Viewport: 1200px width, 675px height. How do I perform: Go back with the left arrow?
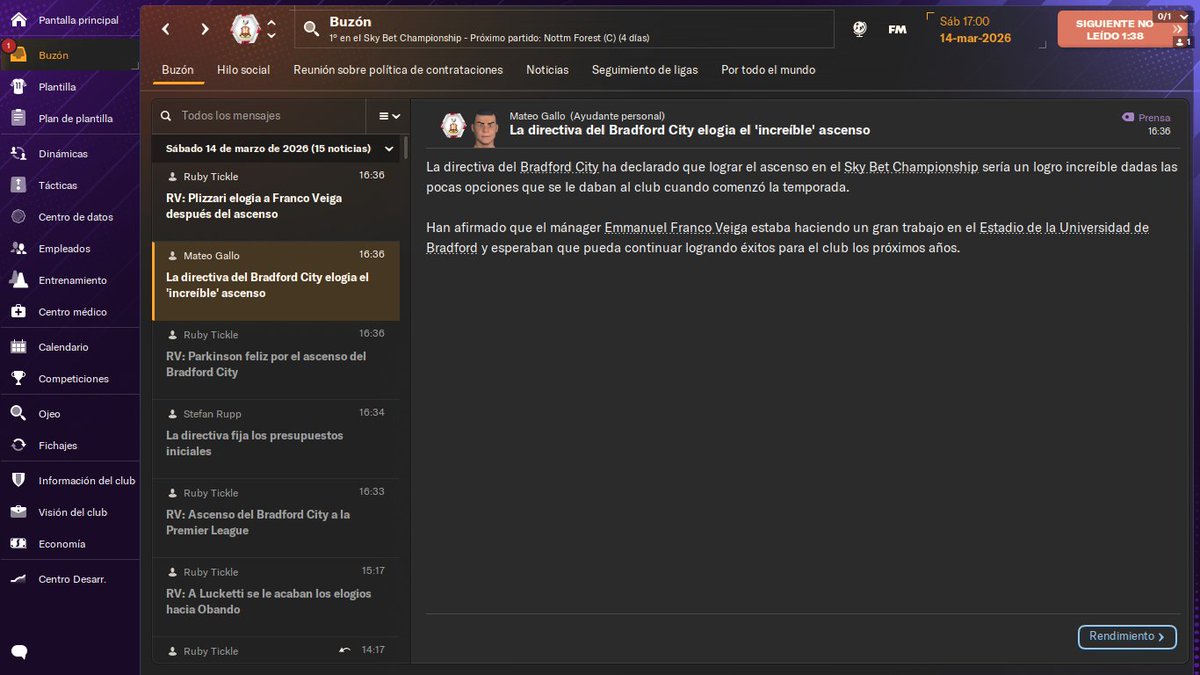point(166,29)
